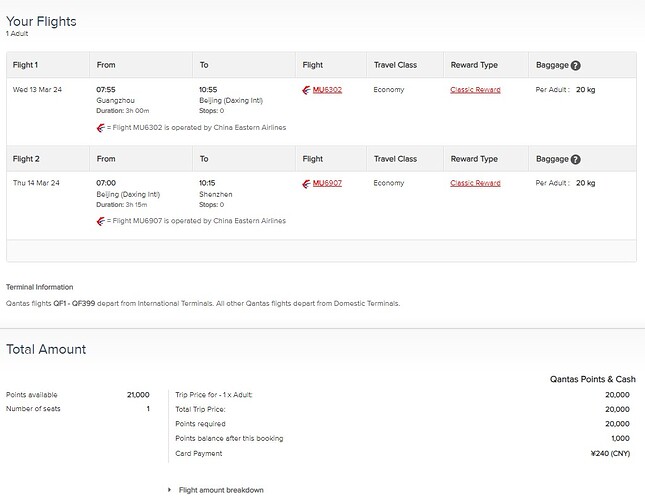Click Duration 3h 00m text
The width and height of the screenshot is (645, 500).
(x=123, y=111)
